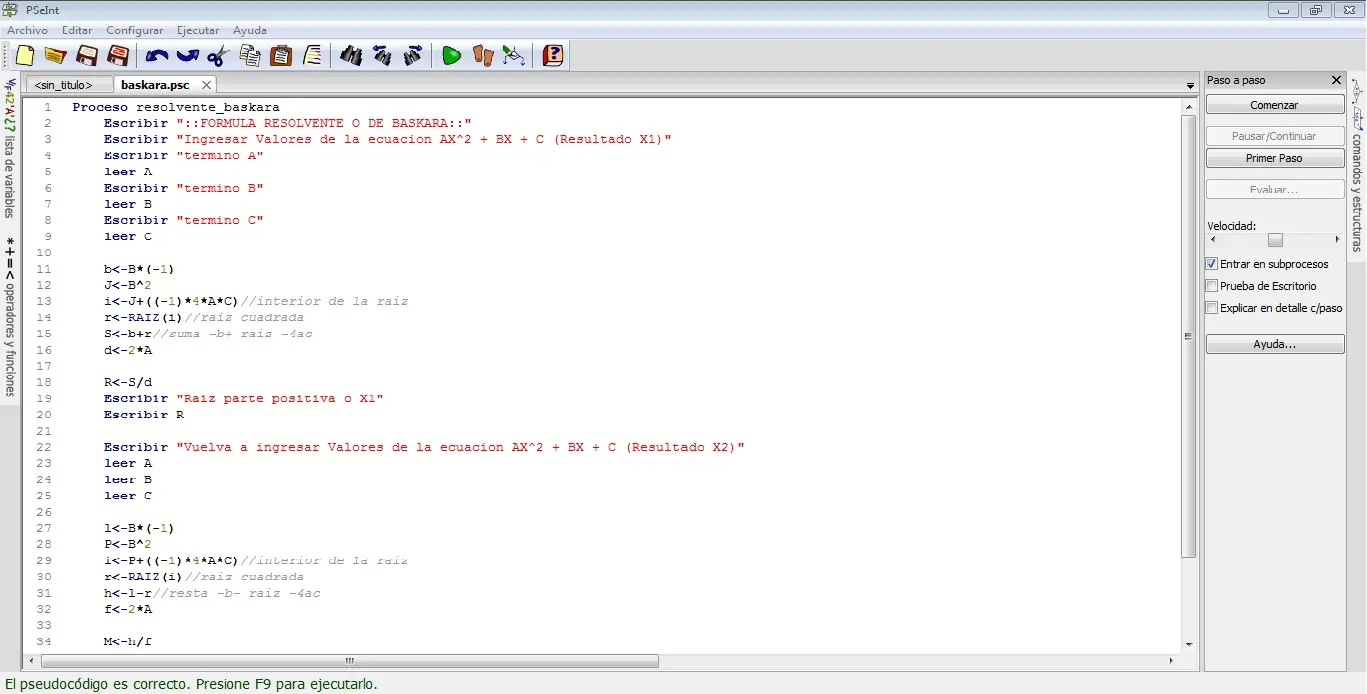
Task: Save the file with the floppy disk icon
Action: 87,56
